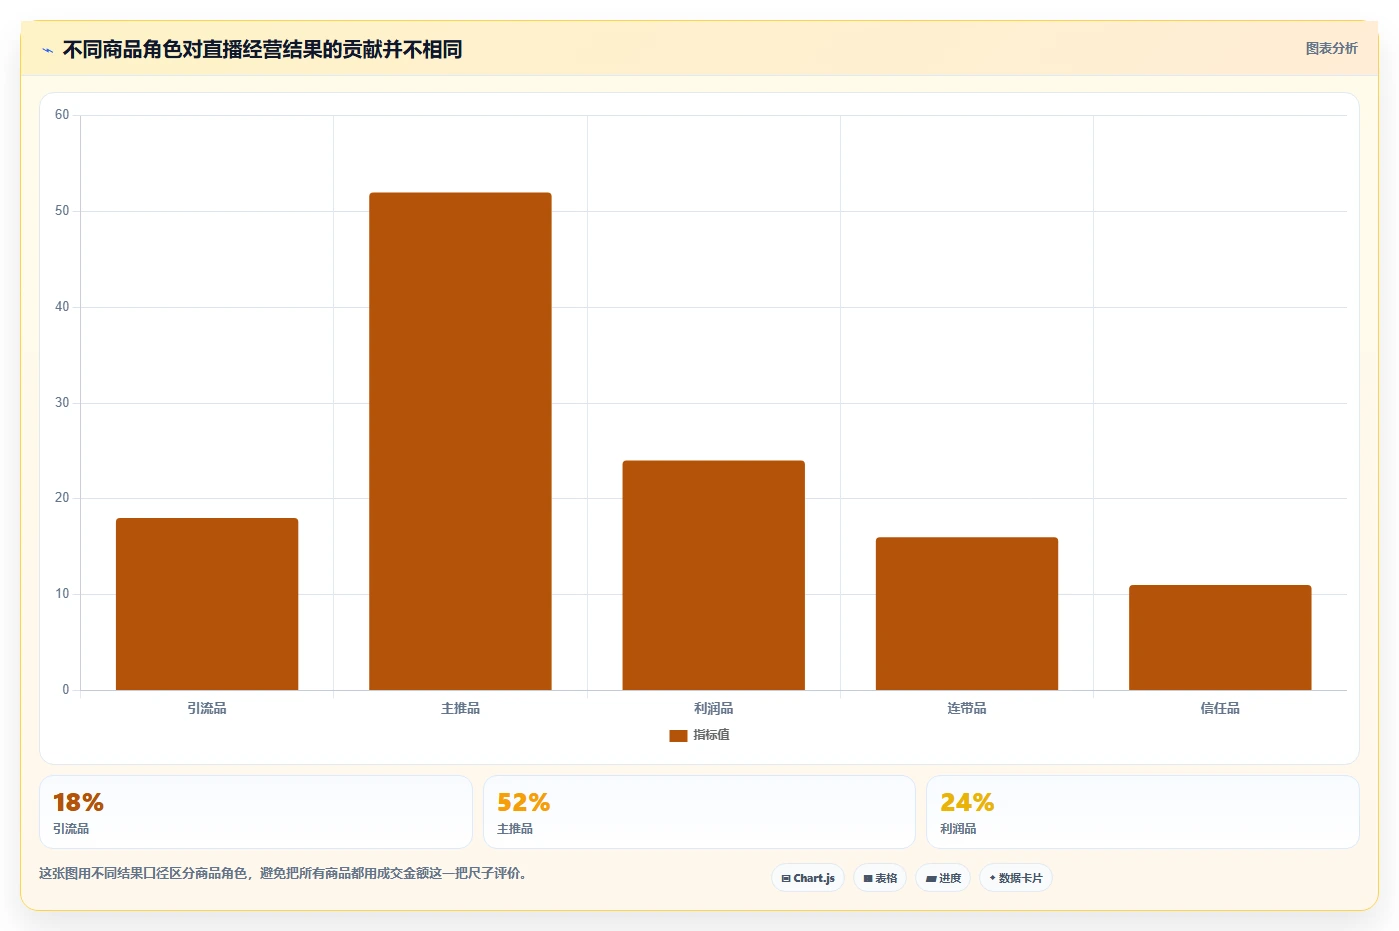Click the 引流品 bar in chart

pos(207,604)
